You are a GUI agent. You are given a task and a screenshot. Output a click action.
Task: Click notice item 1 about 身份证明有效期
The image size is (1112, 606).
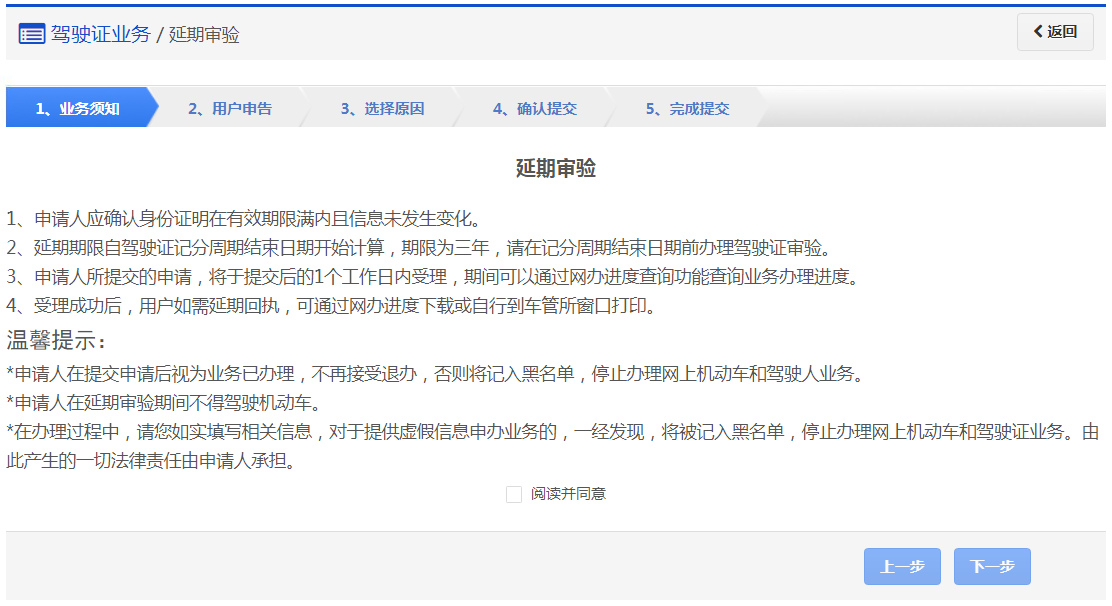pyautogui.click(x=245, y=218)
